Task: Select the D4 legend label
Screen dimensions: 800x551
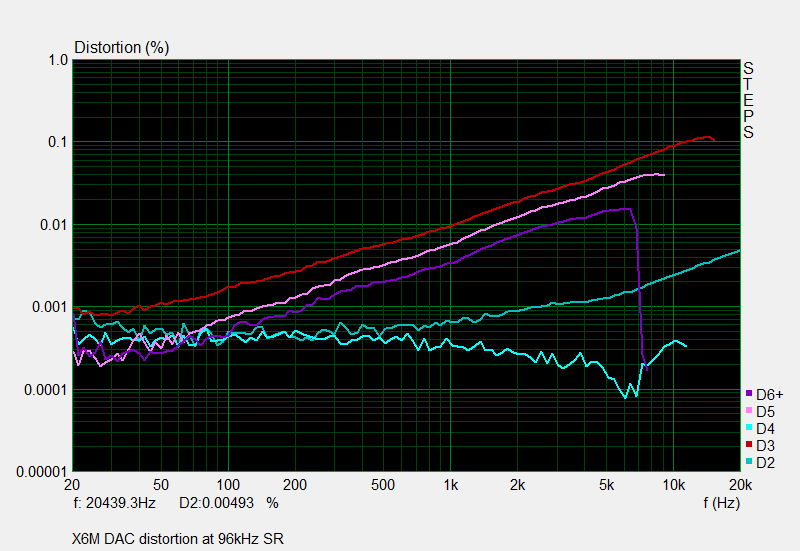Action: click(765, 429)
